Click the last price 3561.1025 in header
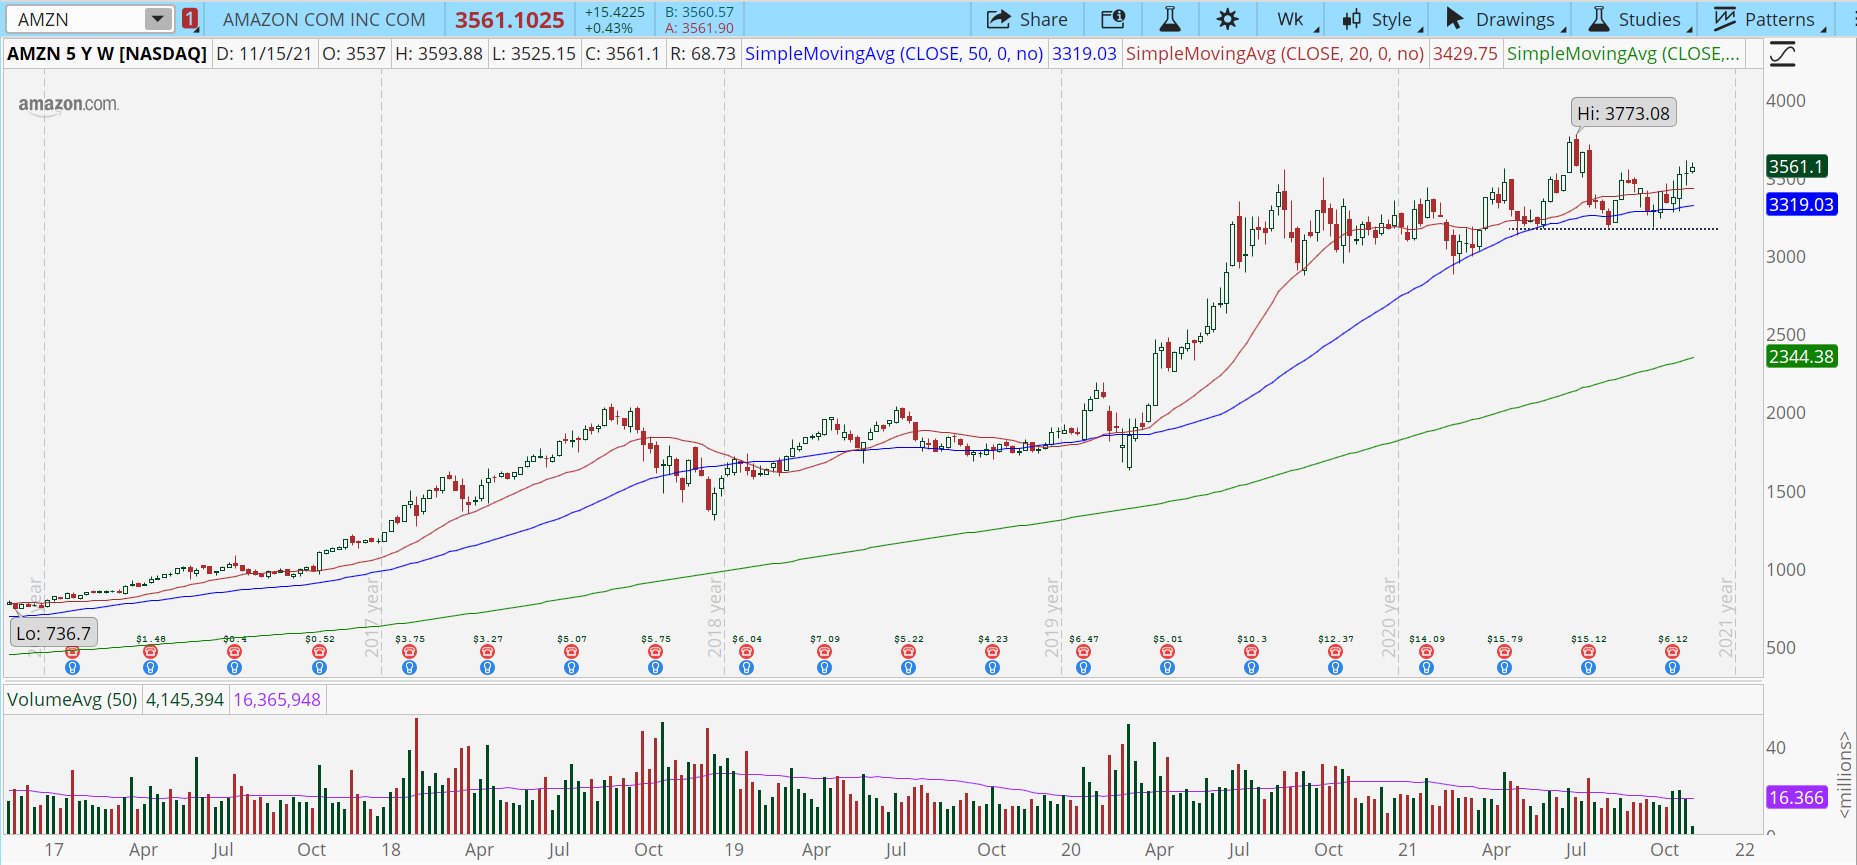 (510, 20)
